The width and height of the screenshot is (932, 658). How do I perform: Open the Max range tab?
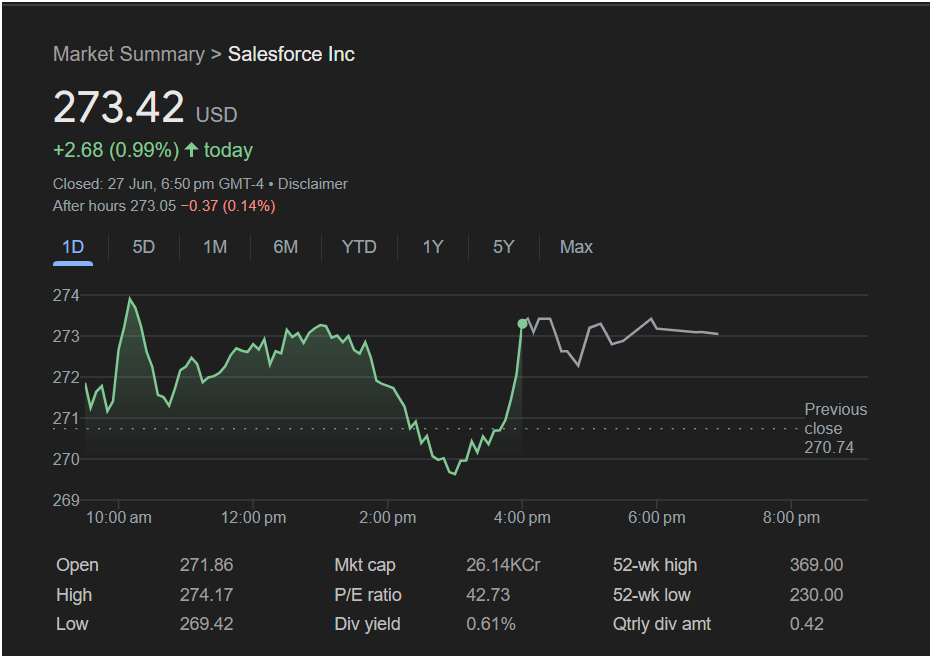tap(576, 247)
